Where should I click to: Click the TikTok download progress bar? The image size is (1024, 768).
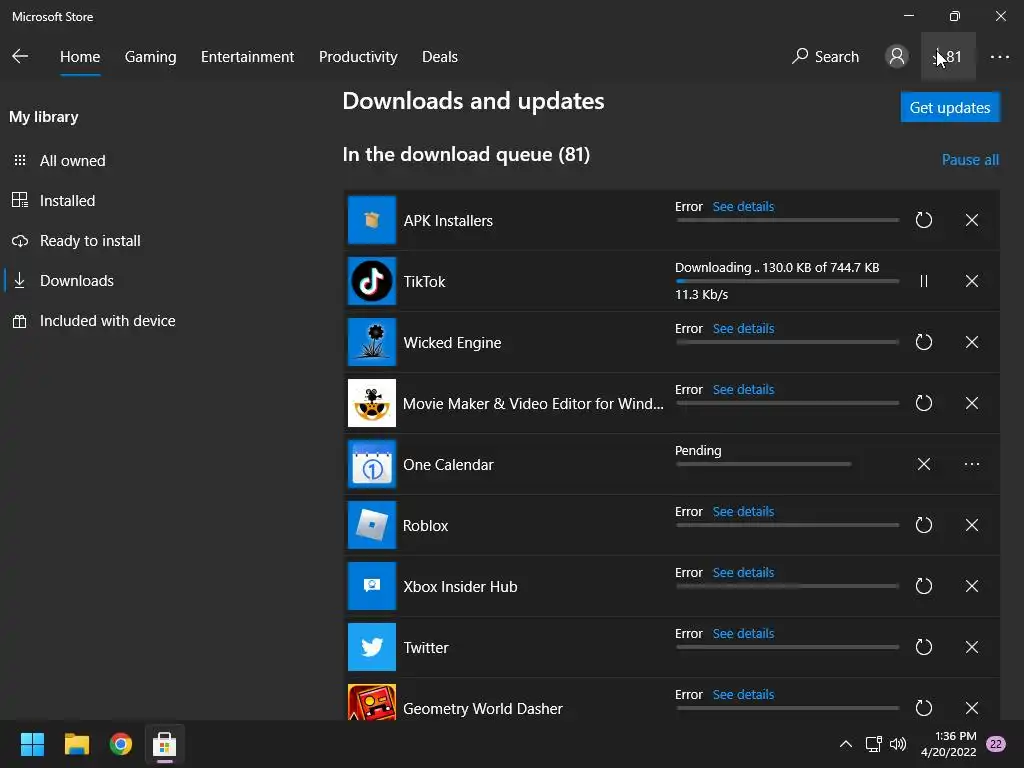coord(788,281)
